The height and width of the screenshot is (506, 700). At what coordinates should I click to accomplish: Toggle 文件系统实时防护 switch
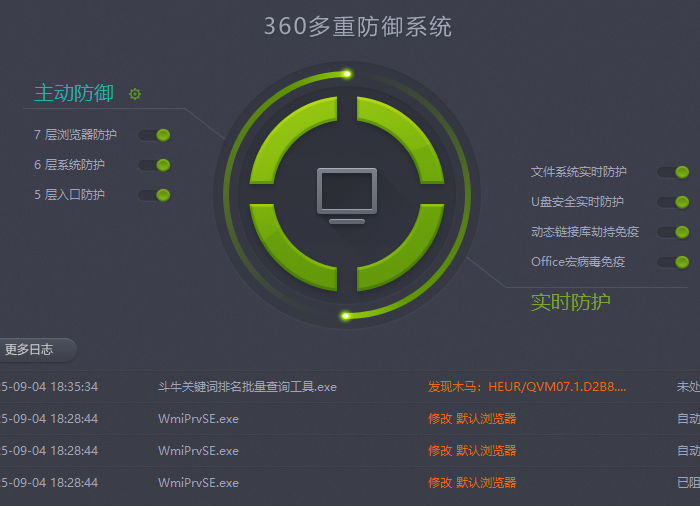pos(674,172)
